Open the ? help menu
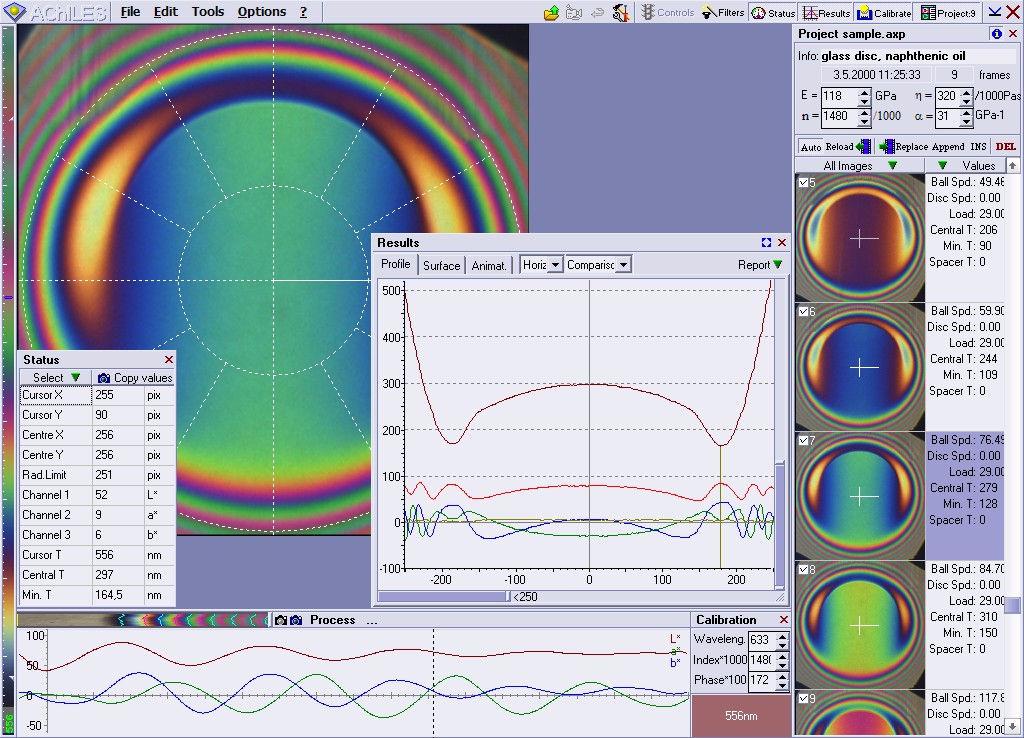This screenshot has height=738, width=1024. (303, 12)
